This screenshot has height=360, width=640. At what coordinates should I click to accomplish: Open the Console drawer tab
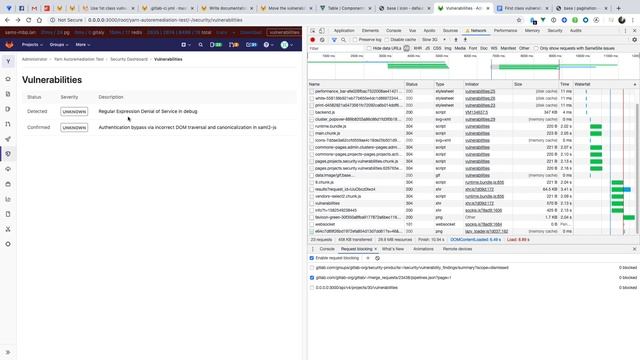pyautogui.click(x=327, y=249)
